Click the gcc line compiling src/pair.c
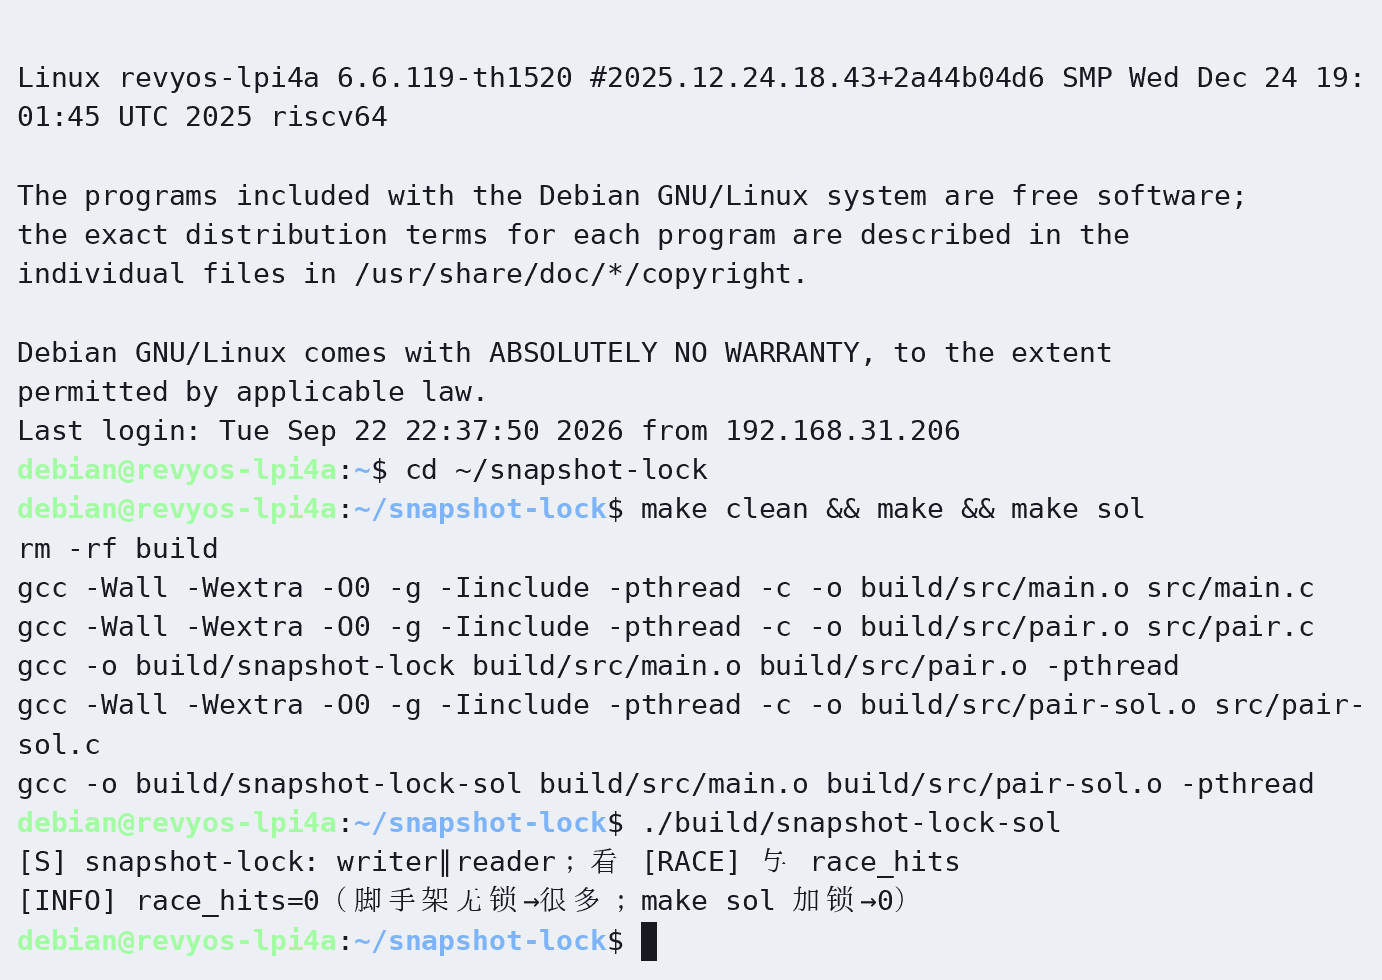The height and width of the screenshot is (980, 1382). pyautogui.click(x=666, y=627)
